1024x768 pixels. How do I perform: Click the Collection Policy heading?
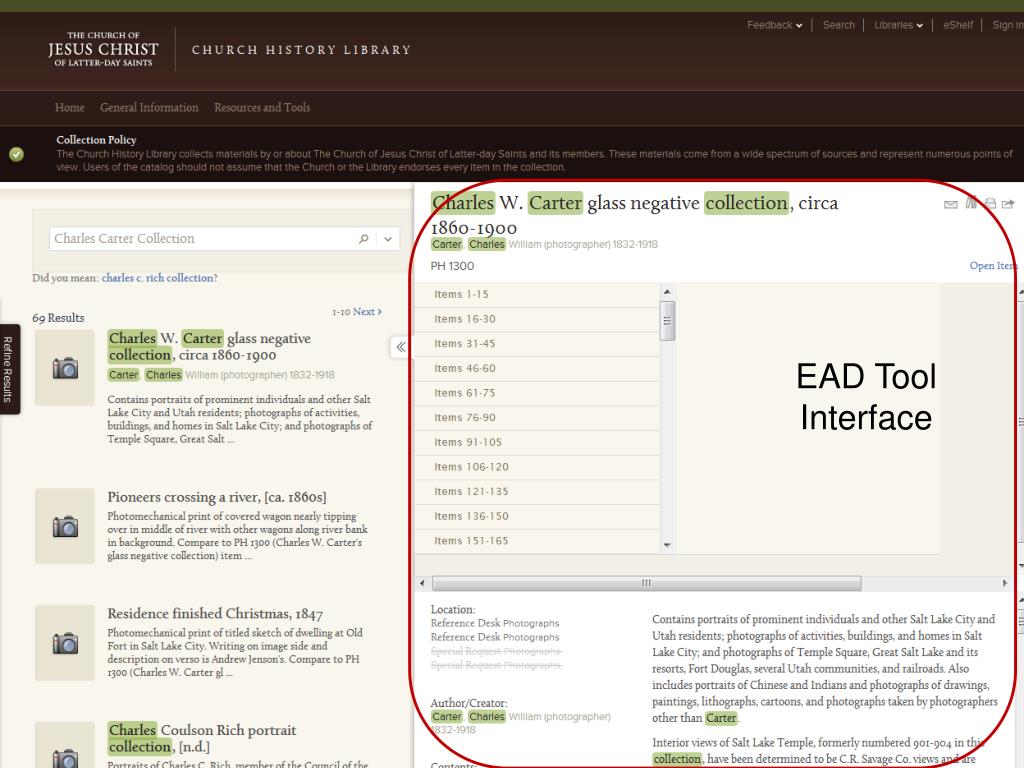tap(96, 140)
